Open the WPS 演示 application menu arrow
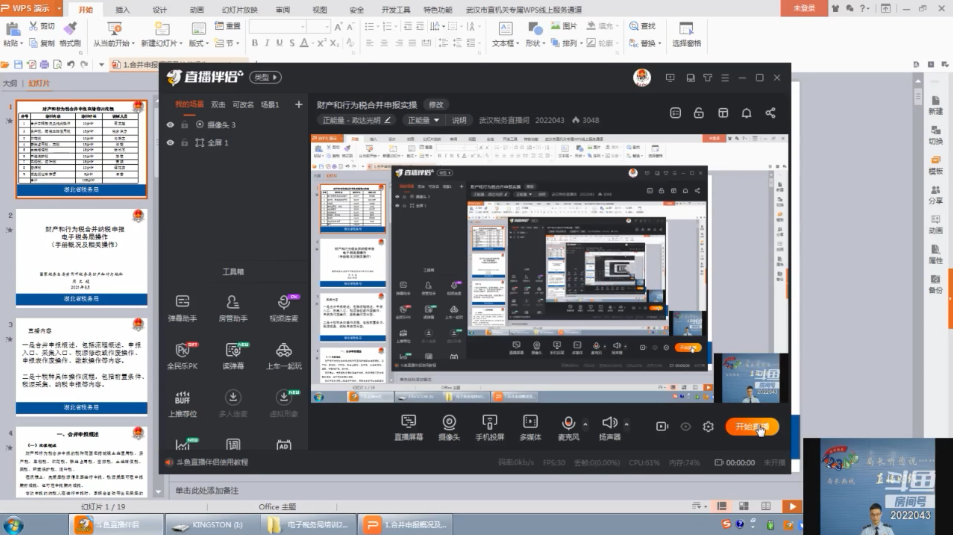Screen dimensions: 953x535 coord(59,9)
